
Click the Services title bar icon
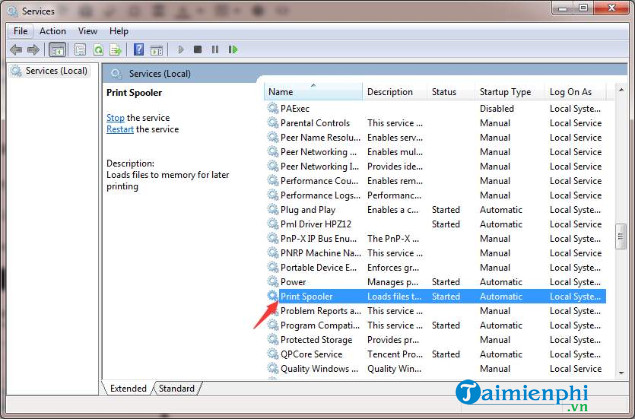pyautogui.click(x=13, y=11)
